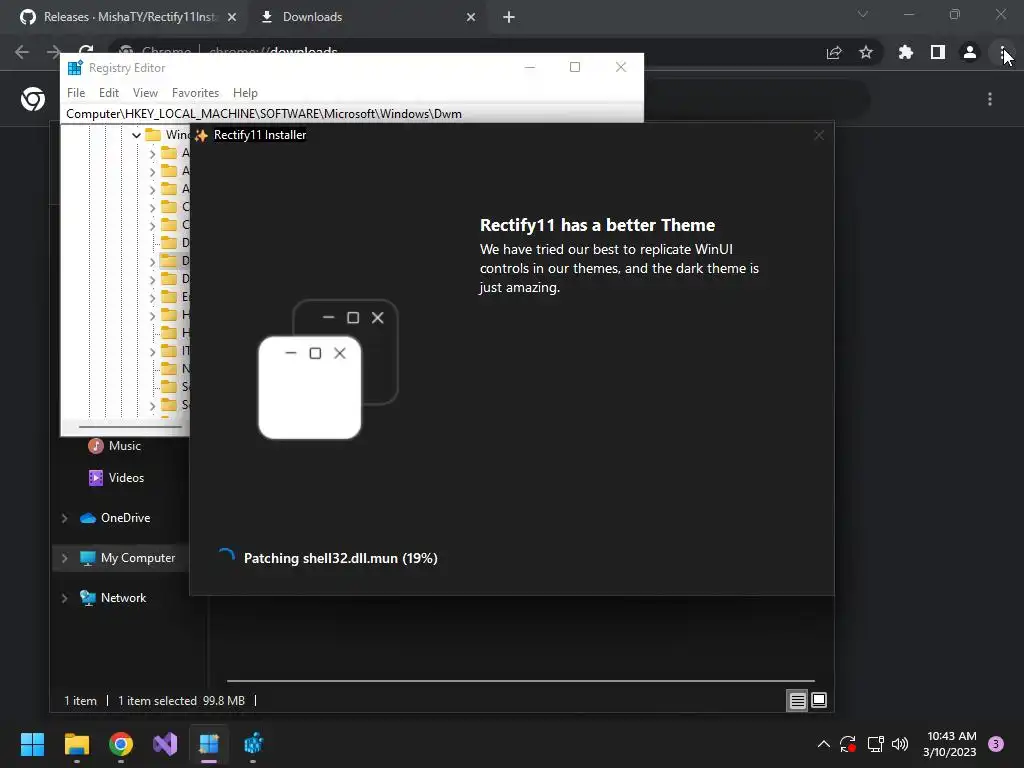The image size is (1024, 768).
Task: Open the volume control in tray
Action: pyautogui.click(x=900, y=744)
